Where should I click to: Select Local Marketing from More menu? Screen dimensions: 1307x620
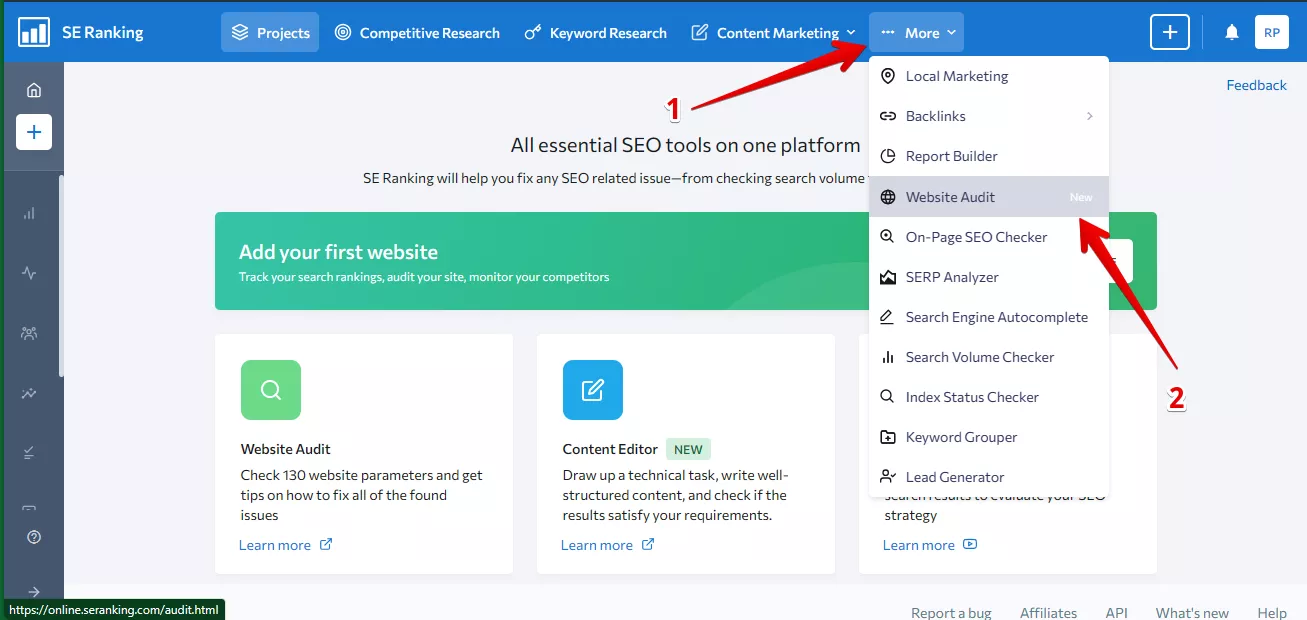pos(989,76)
